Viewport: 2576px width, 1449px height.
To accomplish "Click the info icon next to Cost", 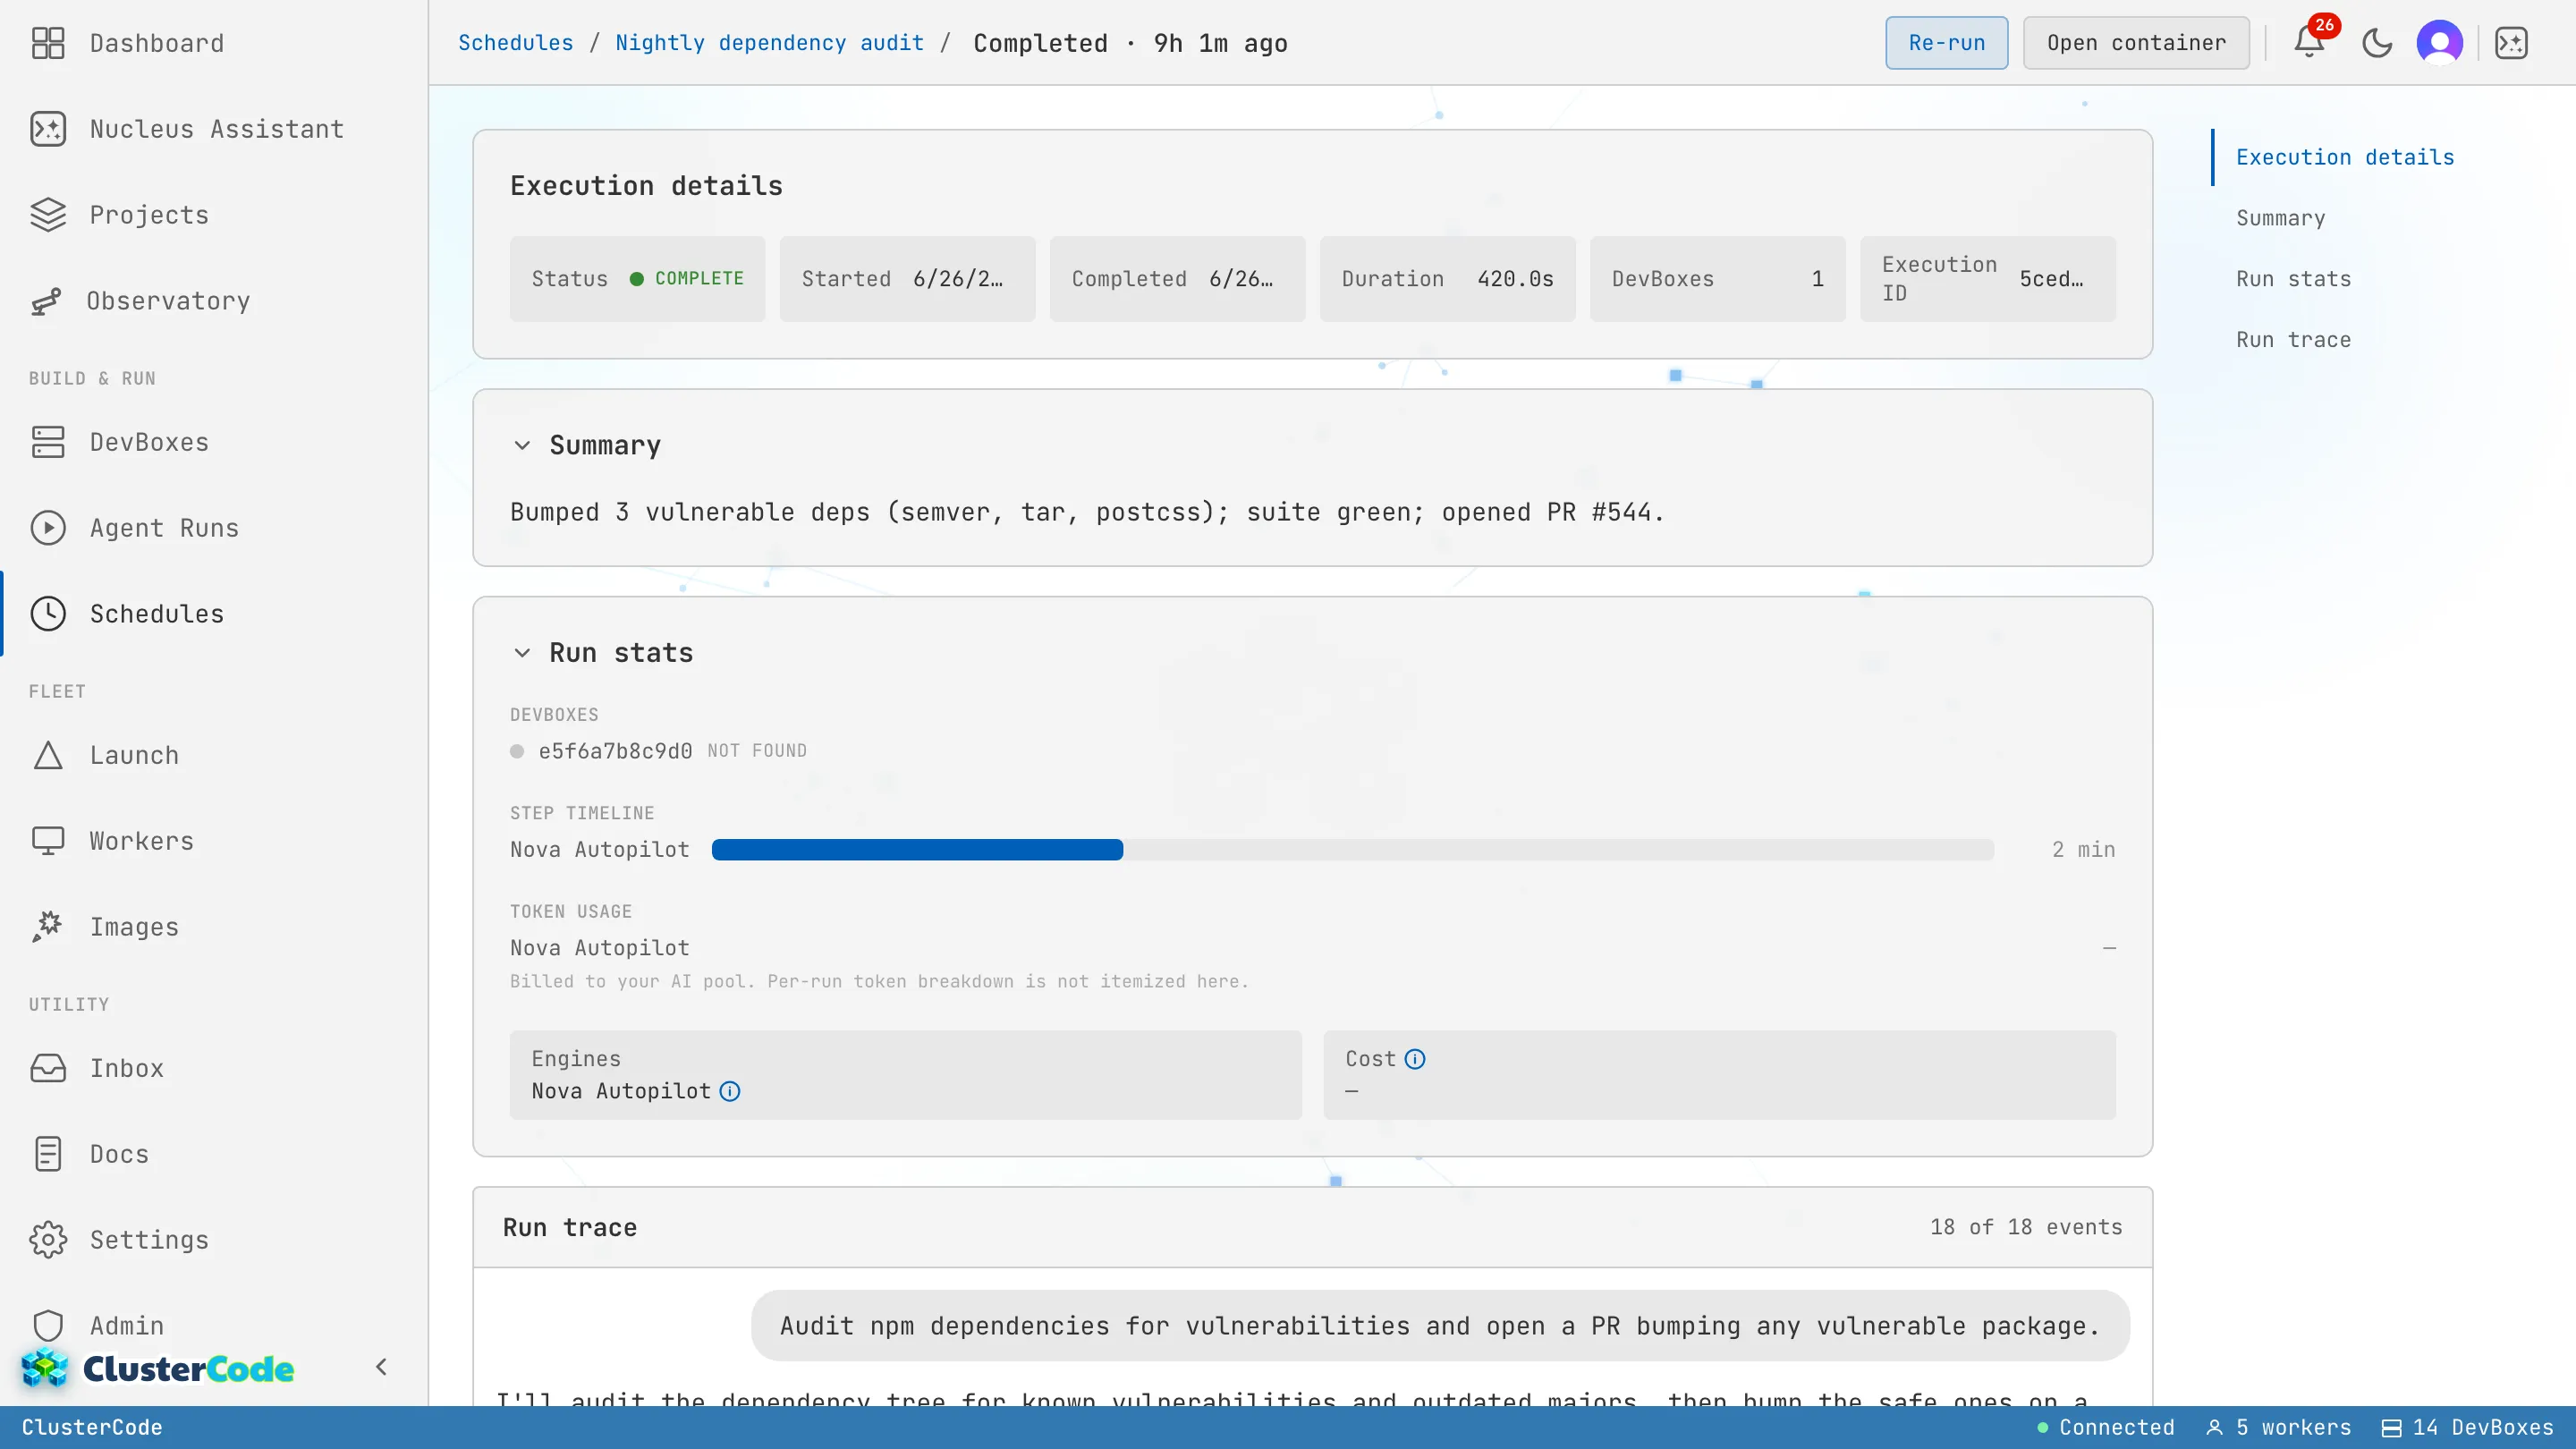I will coord(1415,1059).
